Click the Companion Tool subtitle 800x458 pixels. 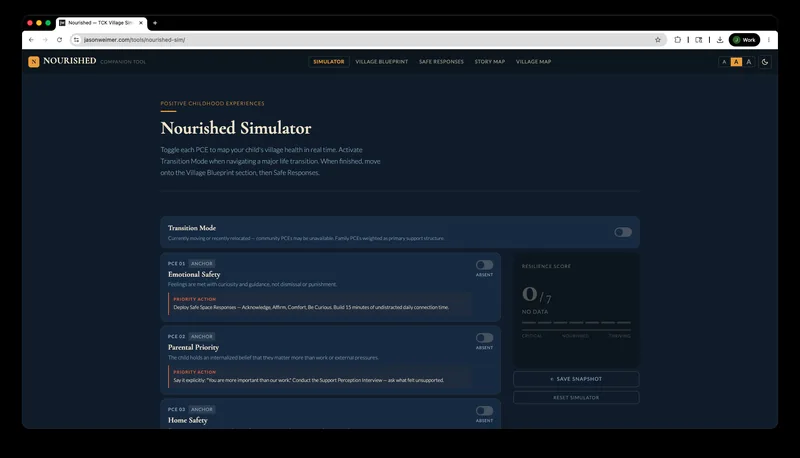pyautogui.click(x=123, y=62)
